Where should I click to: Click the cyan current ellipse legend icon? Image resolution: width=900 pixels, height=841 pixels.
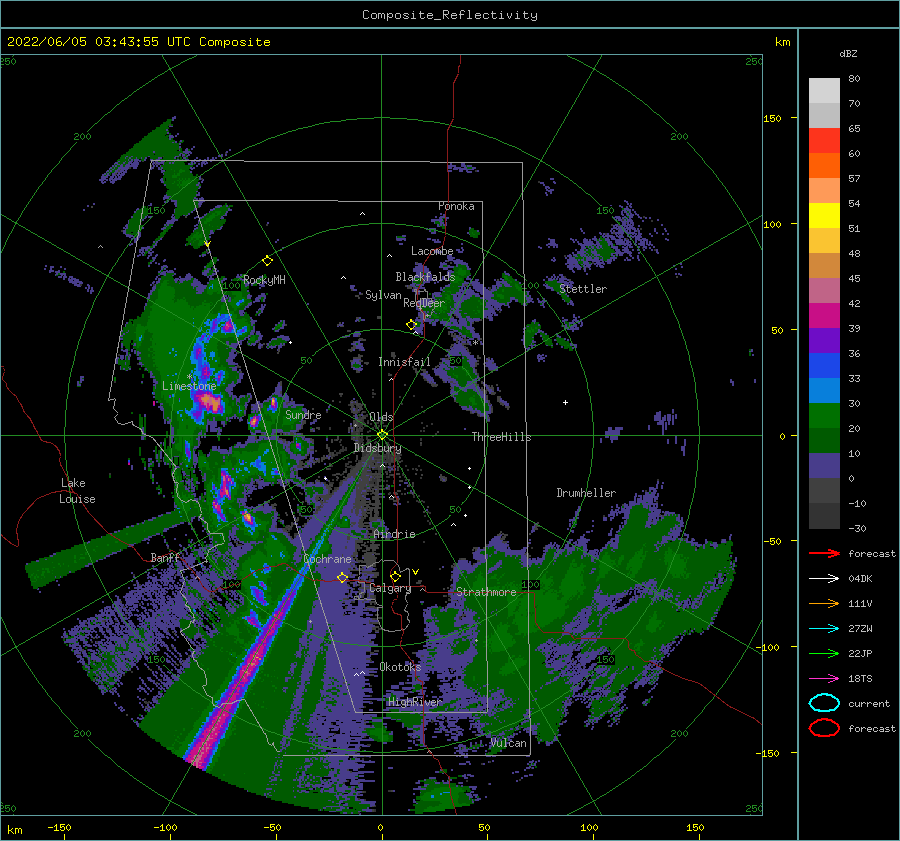[x=824, y=703]
